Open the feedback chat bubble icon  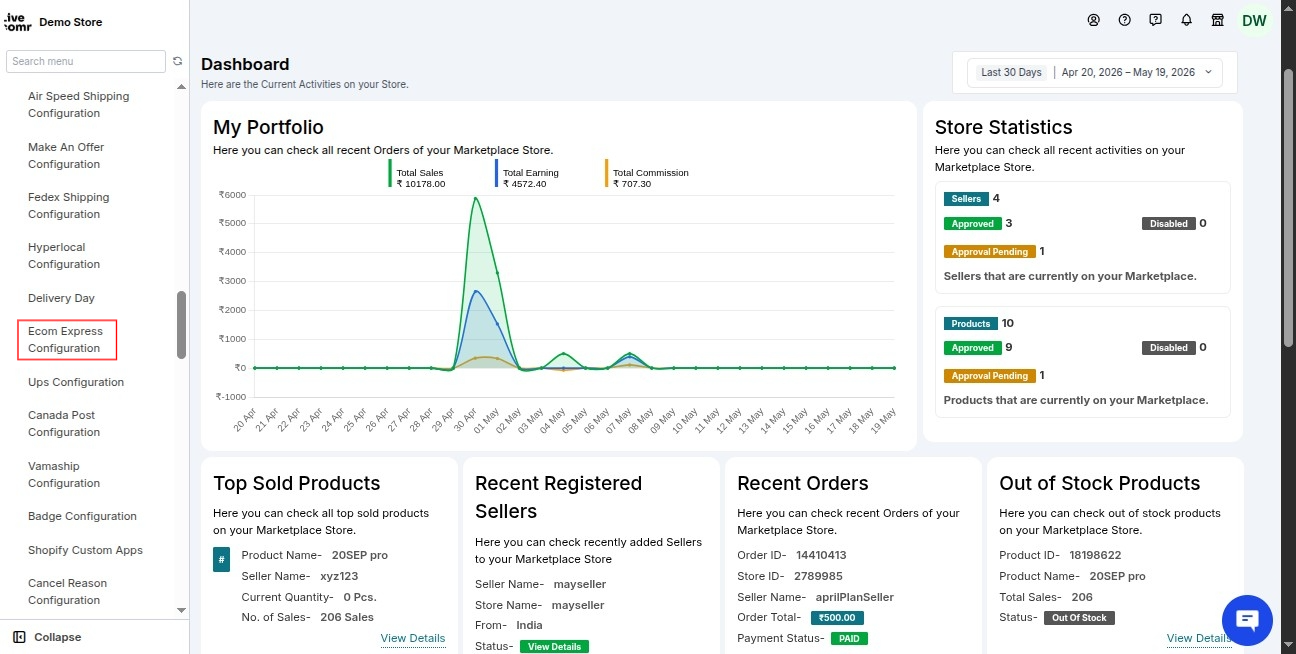tap(1155, 20)
